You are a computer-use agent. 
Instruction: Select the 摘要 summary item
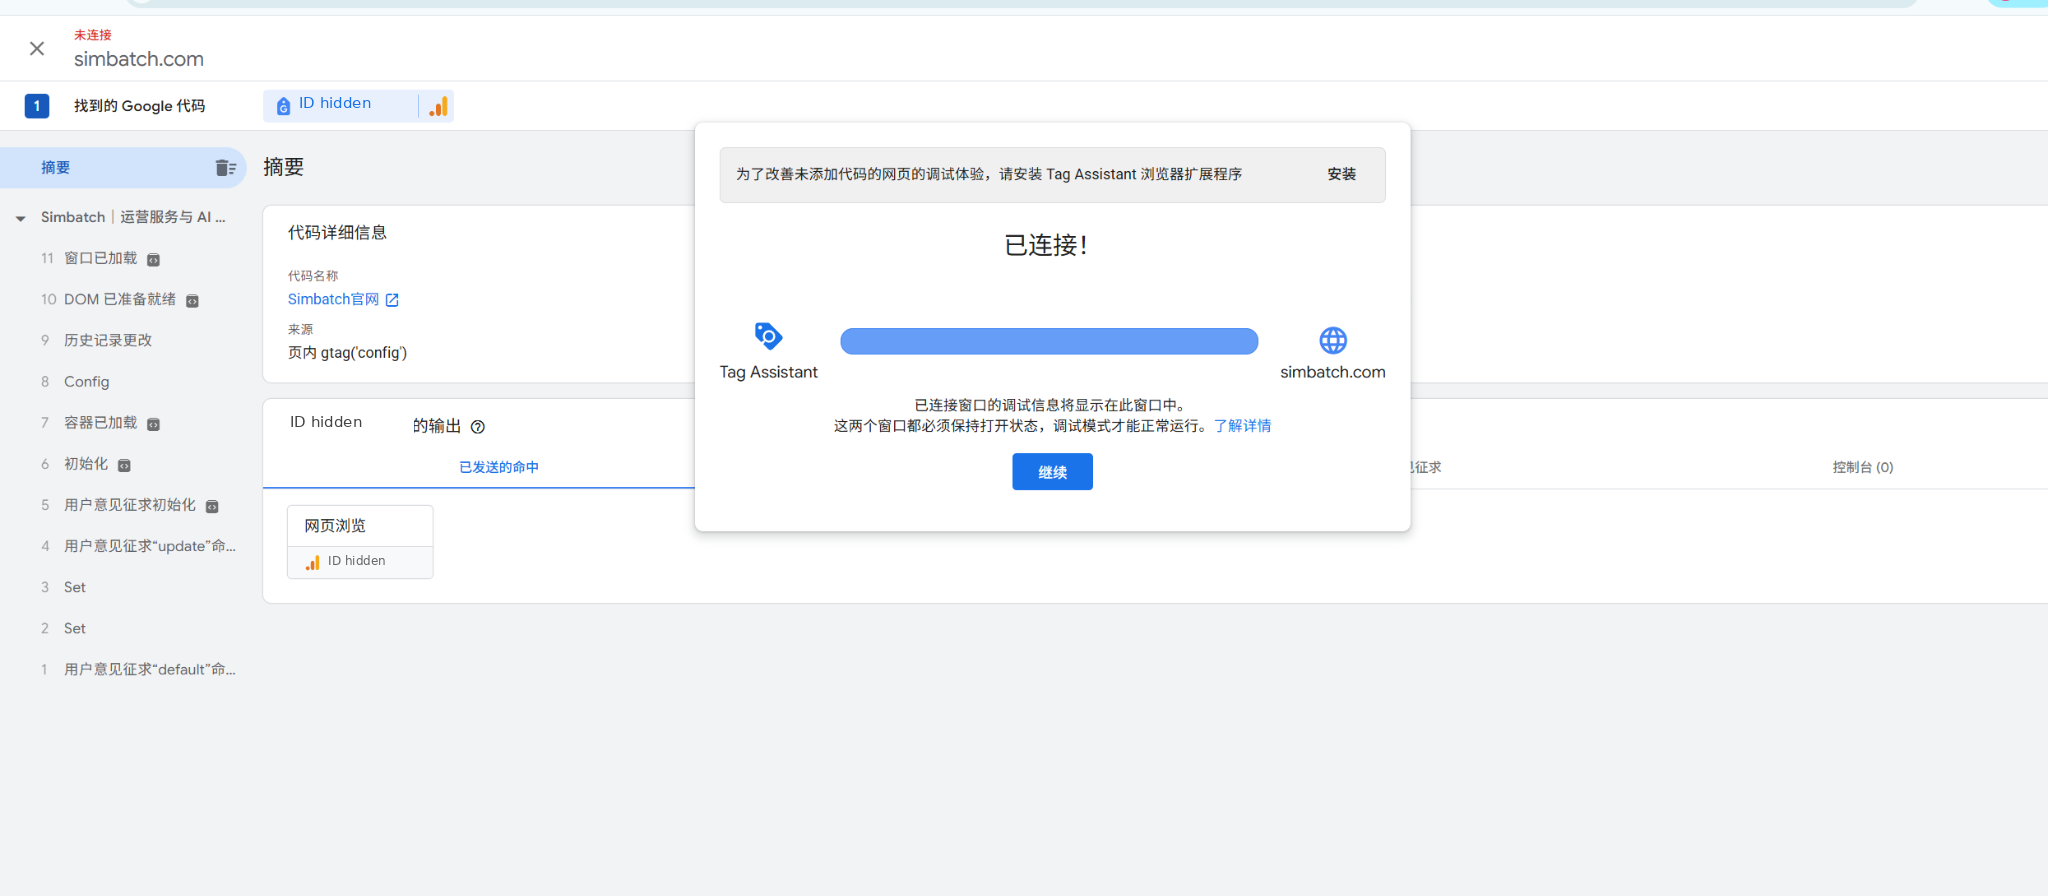123,168
